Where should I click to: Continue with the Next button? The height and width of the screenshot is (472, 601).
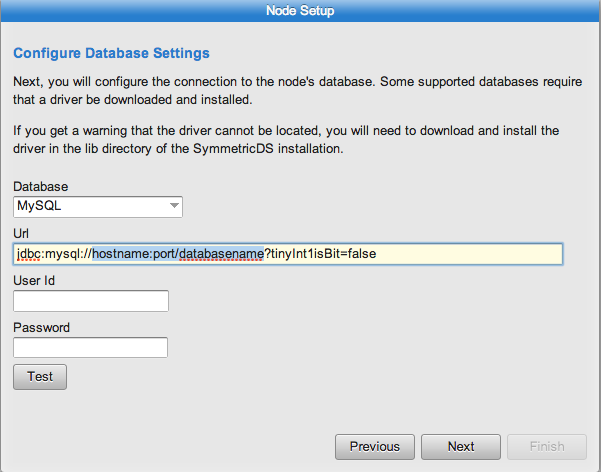tap(461, 447)
